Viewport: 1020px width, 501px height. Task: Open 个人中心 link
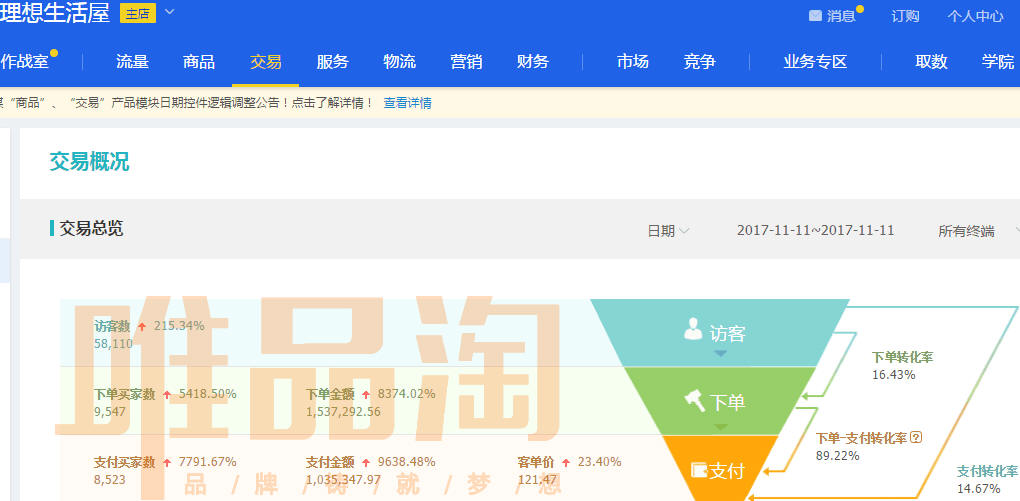(975, 16)
